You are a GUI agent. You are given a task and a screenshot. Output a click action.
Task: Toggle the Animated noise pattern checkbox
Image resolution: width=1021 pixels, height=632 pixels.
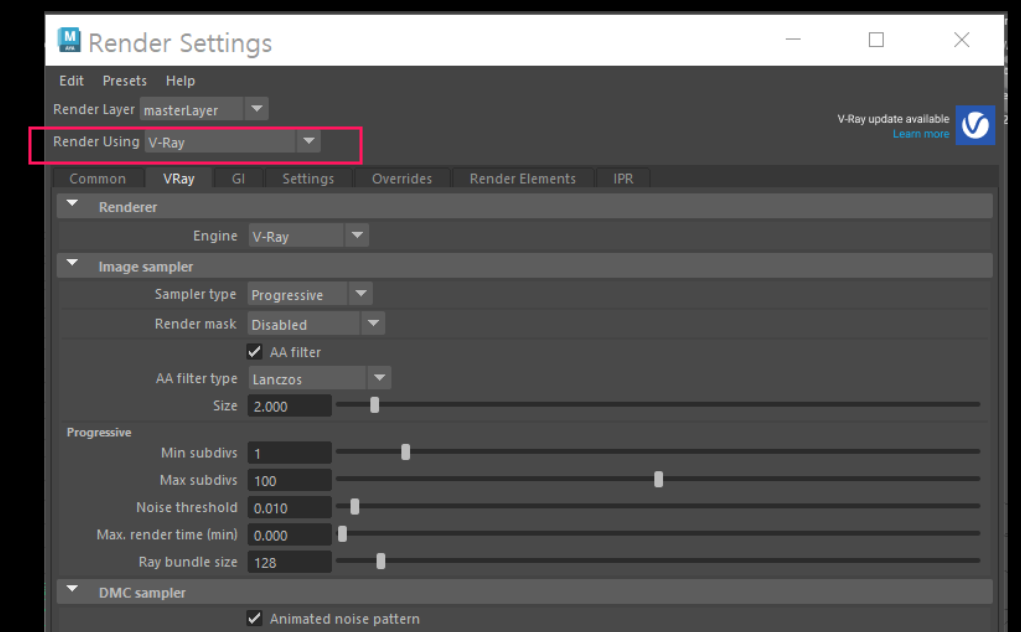pyautogui.click(x=255, y=618)
